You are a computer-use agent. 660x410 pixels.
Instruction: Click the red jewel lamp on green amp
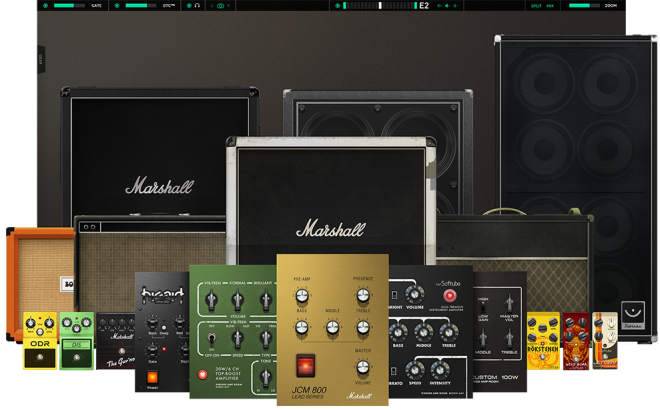click(202, 374)
